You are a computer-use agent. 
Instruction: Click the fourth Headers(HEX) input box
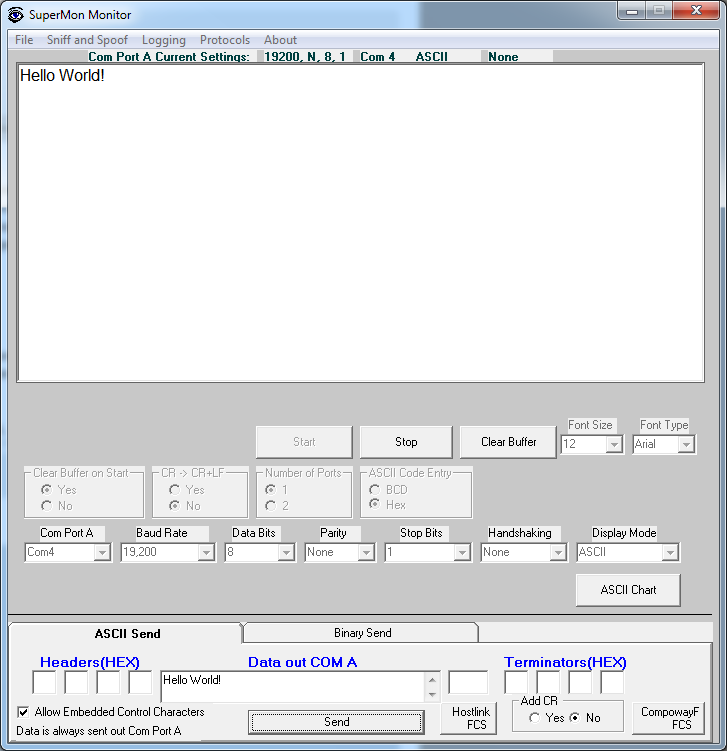(x=140, y=683)
